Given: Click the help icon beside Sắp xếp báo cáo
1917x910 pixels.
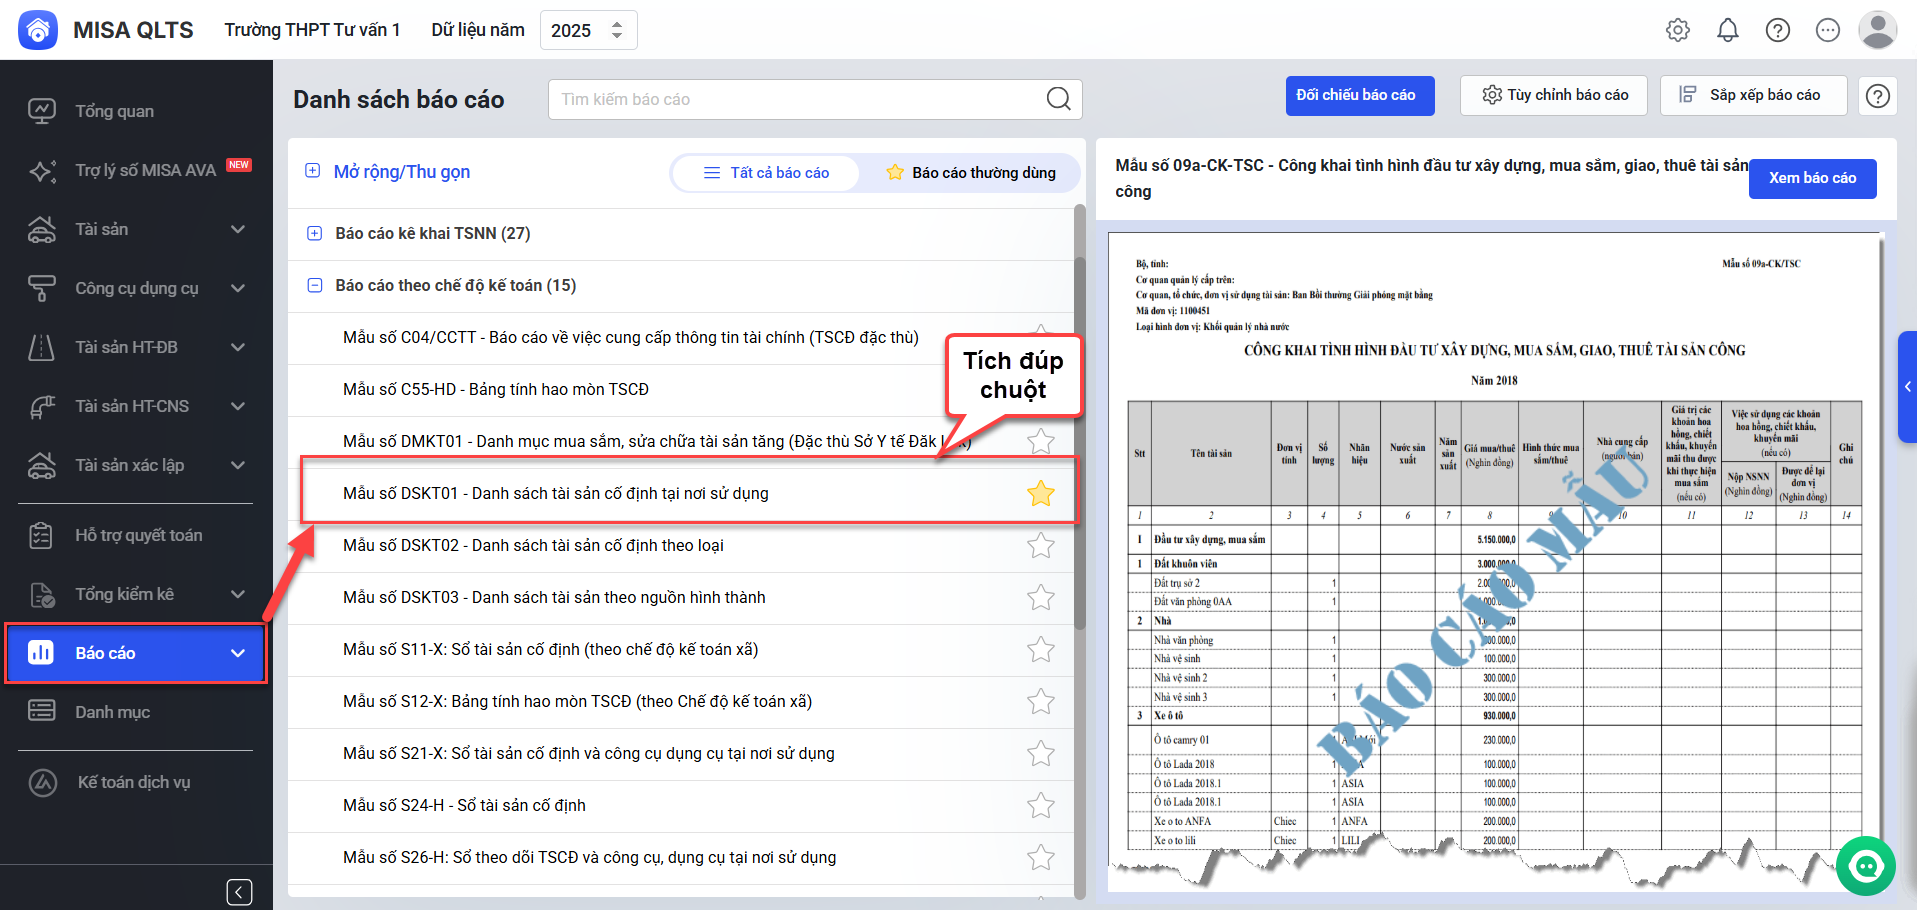Looking at the screenshot, I should pyautogui.click(x=1878, y=96).
